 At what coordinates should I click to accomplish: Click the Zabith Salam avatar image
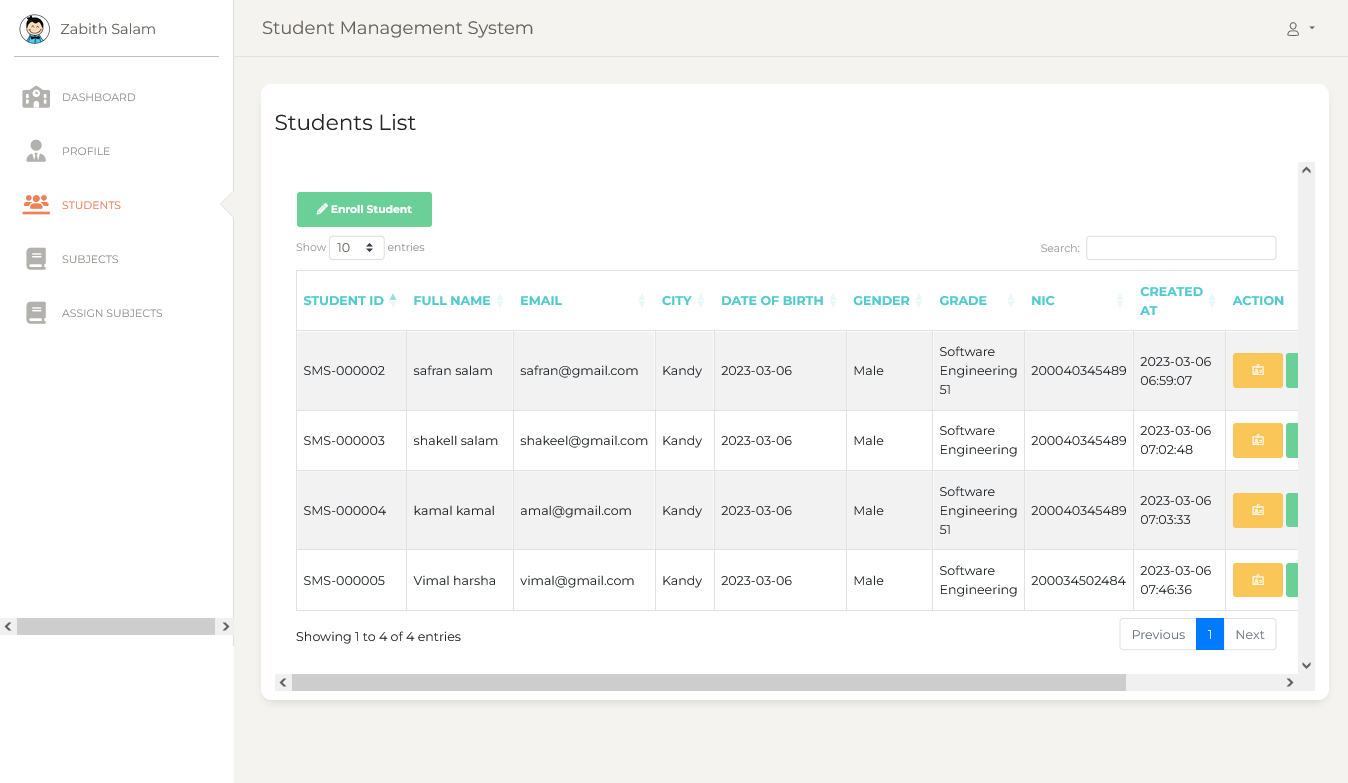pyautogui.click(x=35, y=29)
